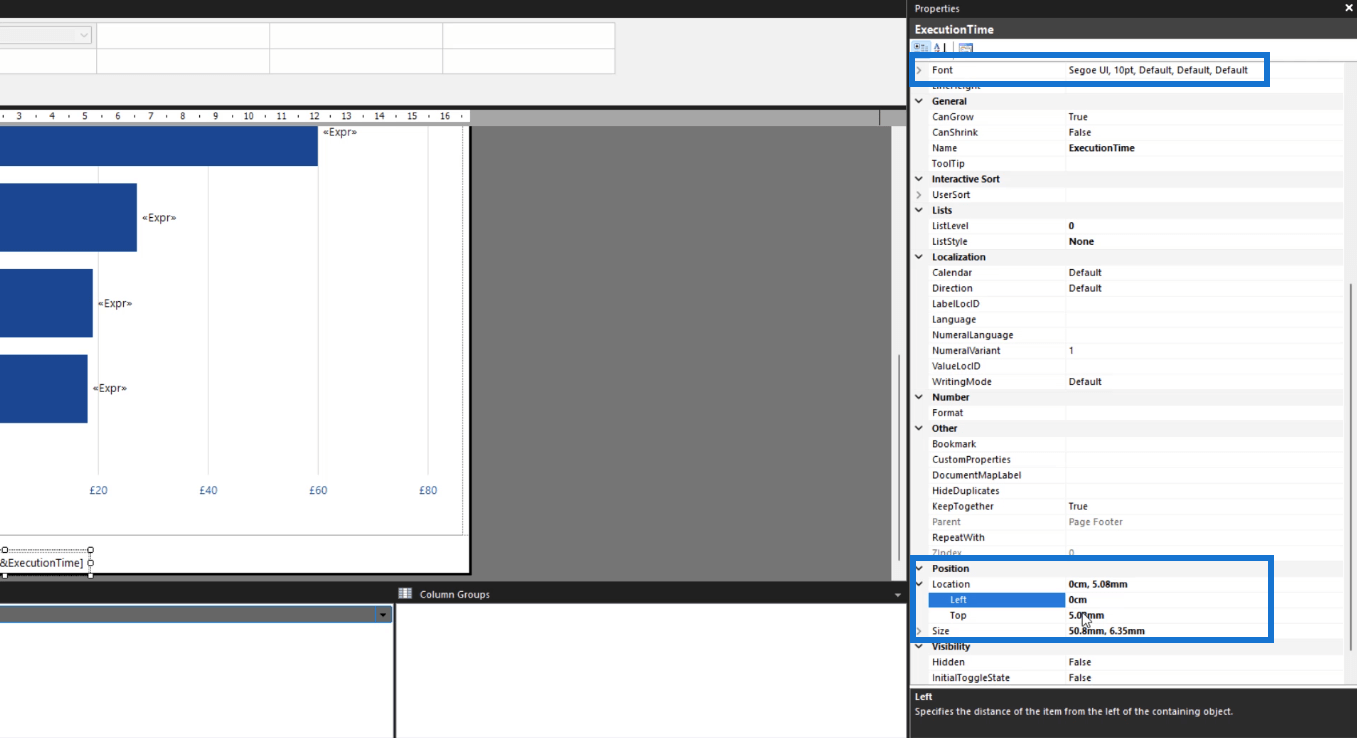The height and width of the screenshot is (738, 1357).
Task: Click the Font value Segoe UI, 10pt
Action: [x=1158, y=70]
